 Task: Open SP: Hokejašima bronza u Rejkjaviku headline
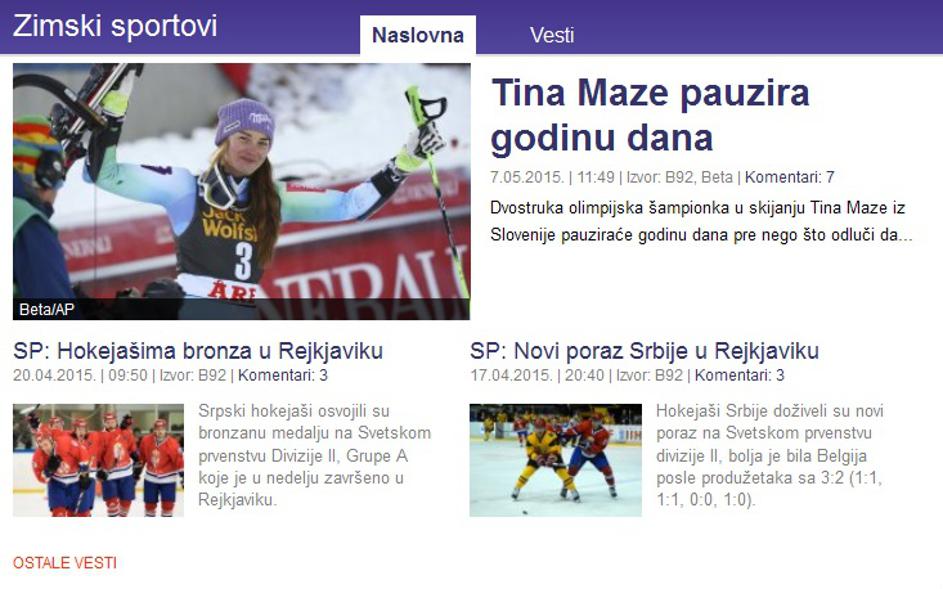(x=198, y=350)
